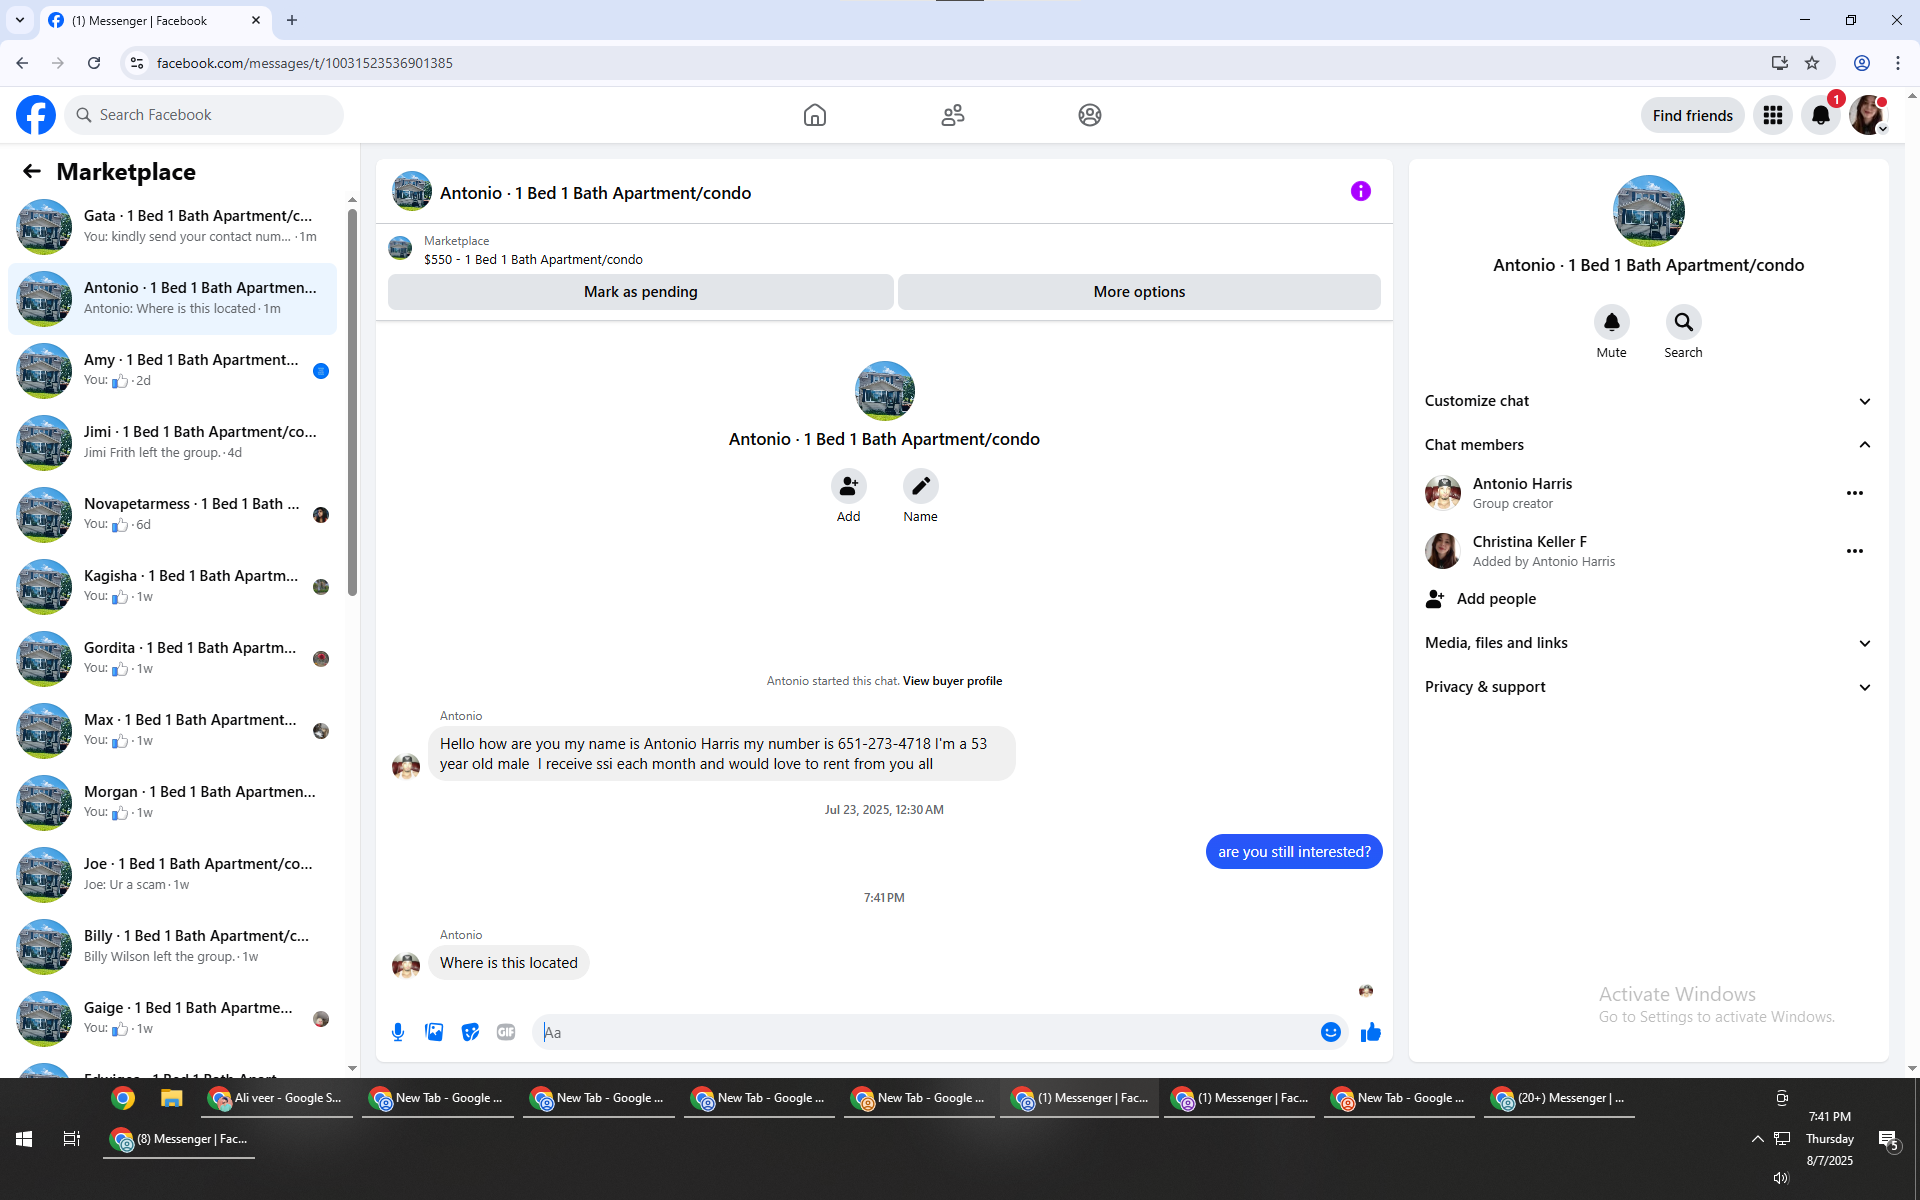Viewport: 1920px width, 1200px height.
Task: Open the Jimi apartment conversation
Action: (x=172, y=443)
